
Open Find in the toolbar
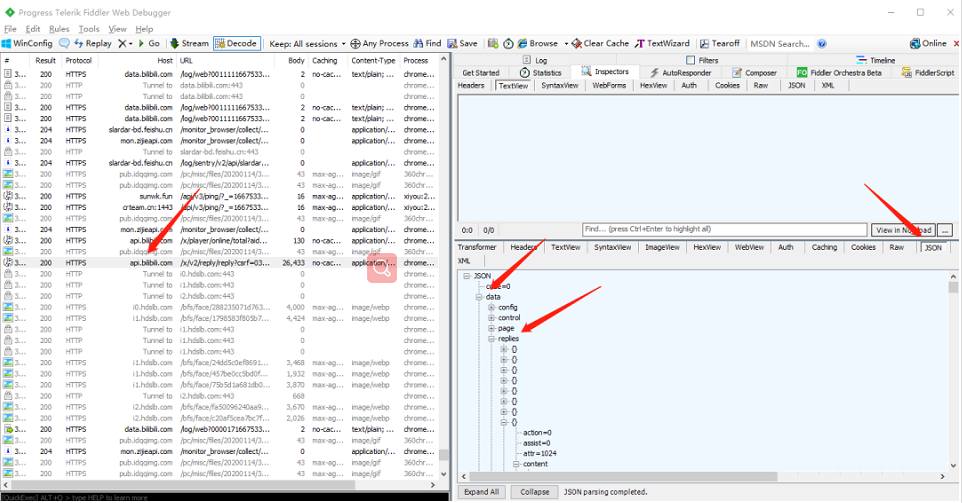coord(428,44)
